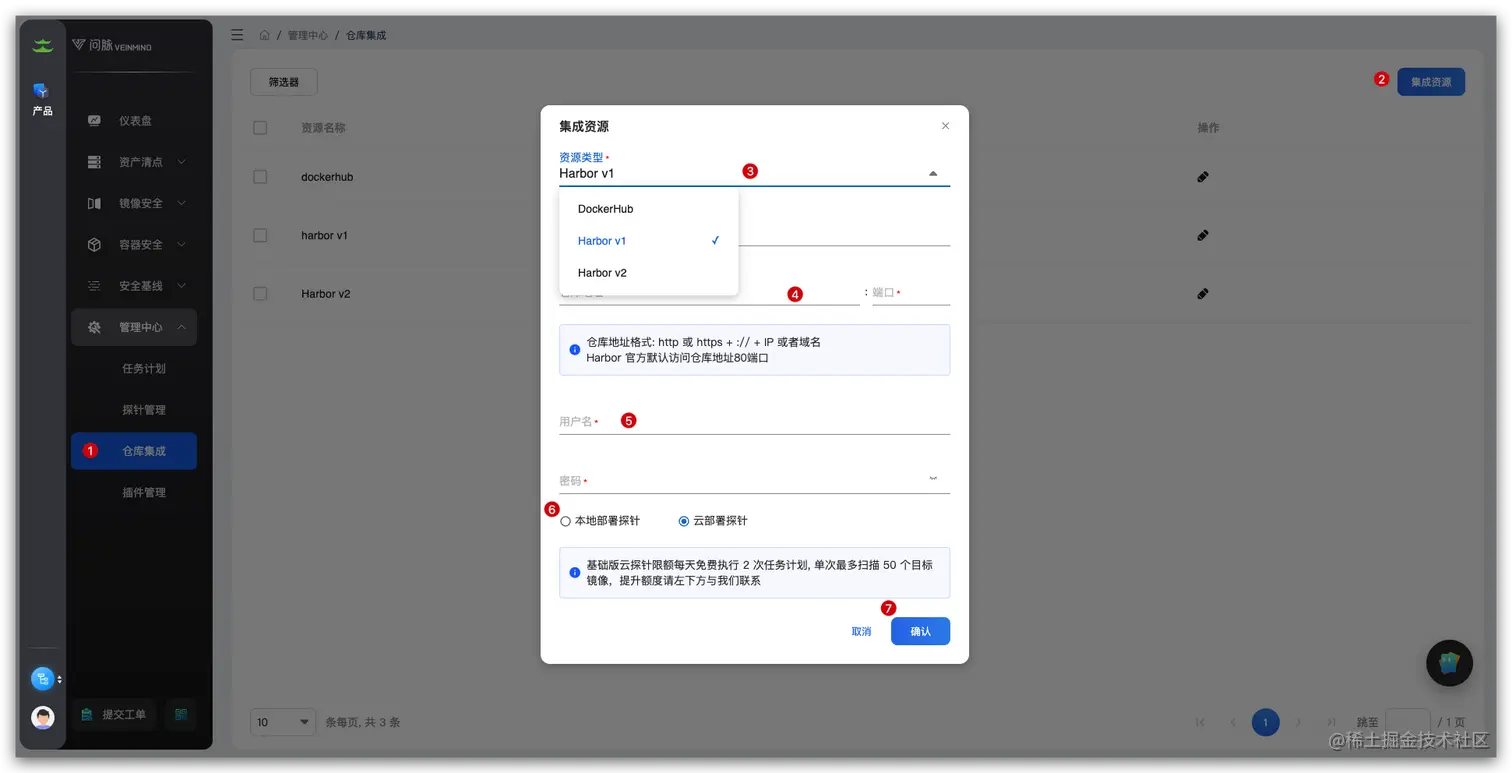Open 仓库集成 in the sidebar

pos(134,451)
